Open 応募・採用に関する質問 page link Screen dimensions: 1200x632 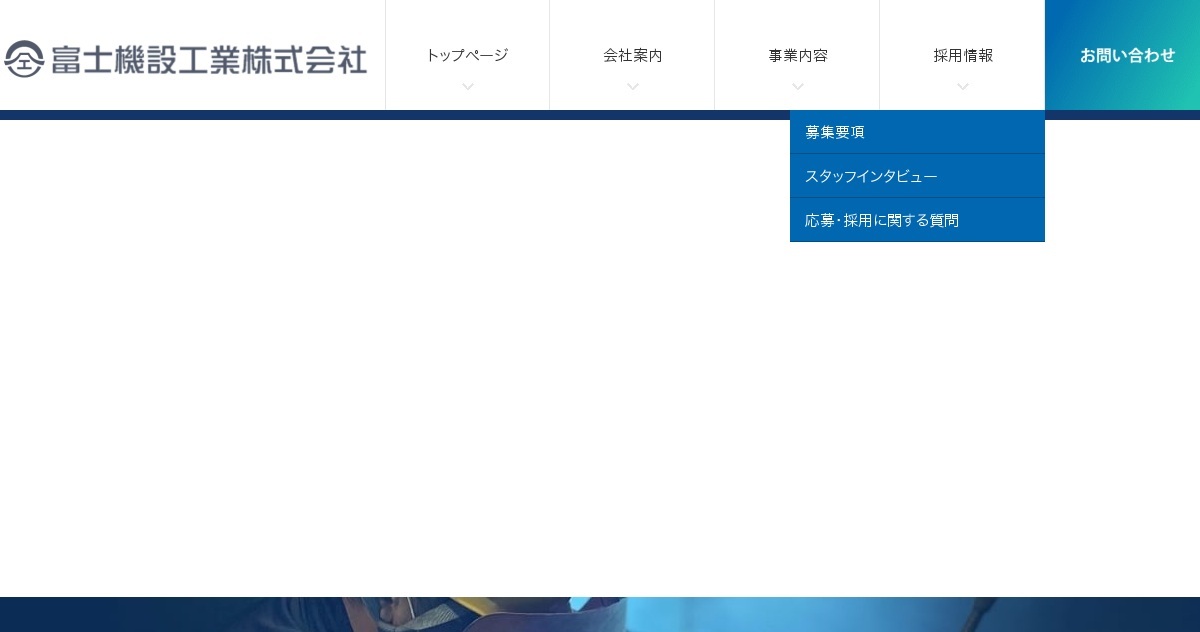[882, 220]
